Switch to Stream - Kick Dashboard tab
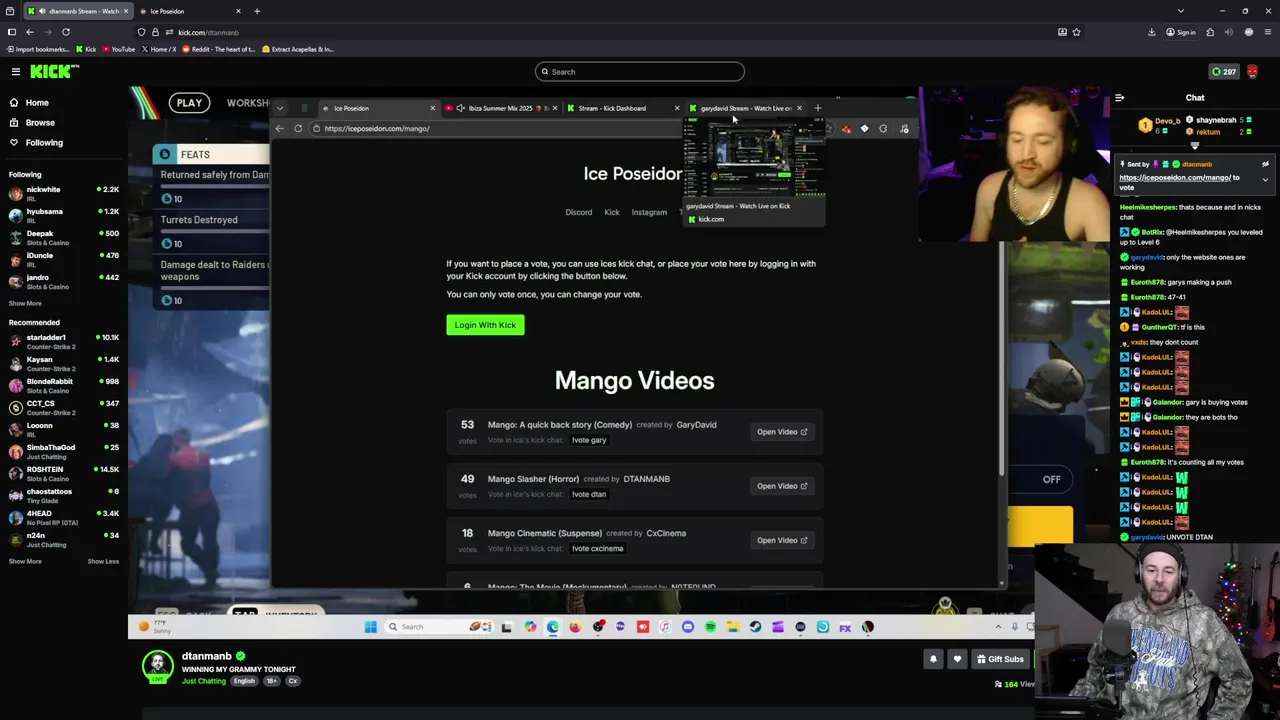The width and height of the screenshot is (1280, 720). 622,108
